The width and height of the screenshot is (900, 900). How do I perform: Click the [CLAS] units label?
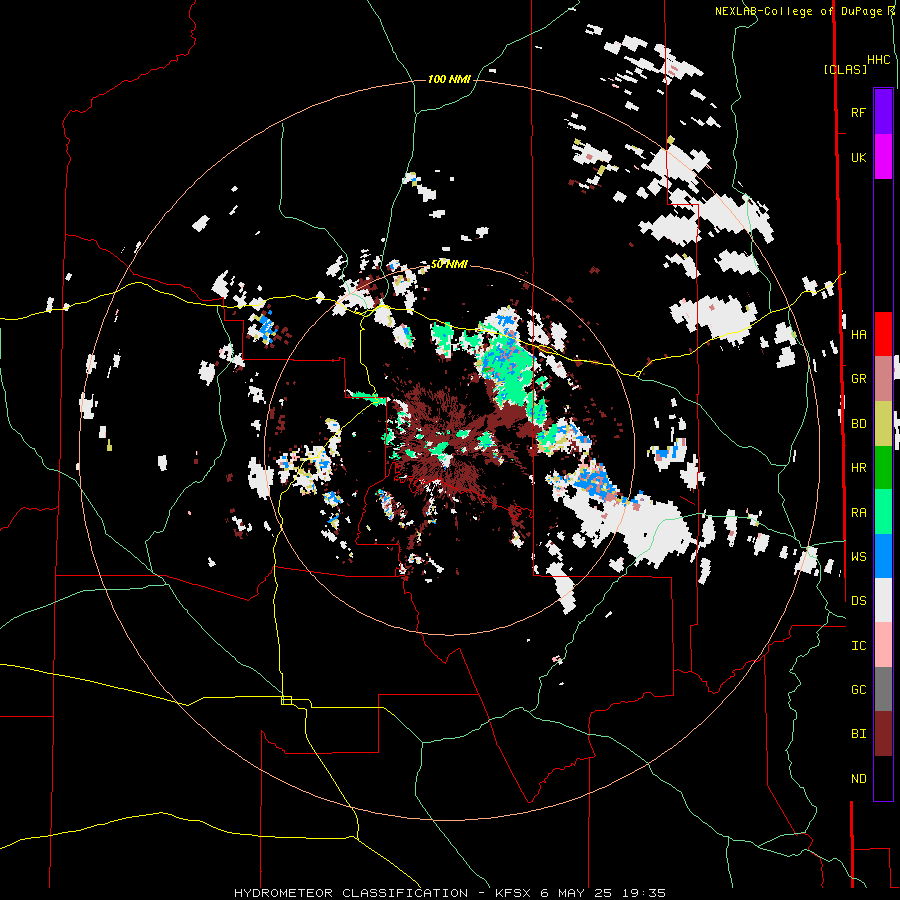845,70
